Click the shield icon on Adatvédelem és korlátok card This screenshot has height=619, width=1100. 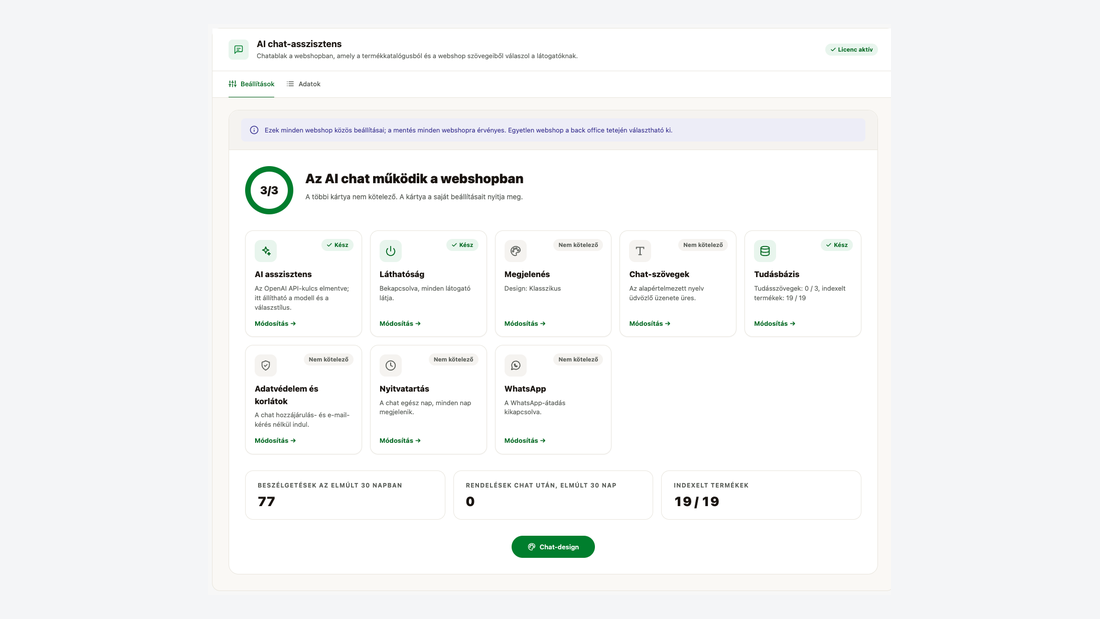266,365
